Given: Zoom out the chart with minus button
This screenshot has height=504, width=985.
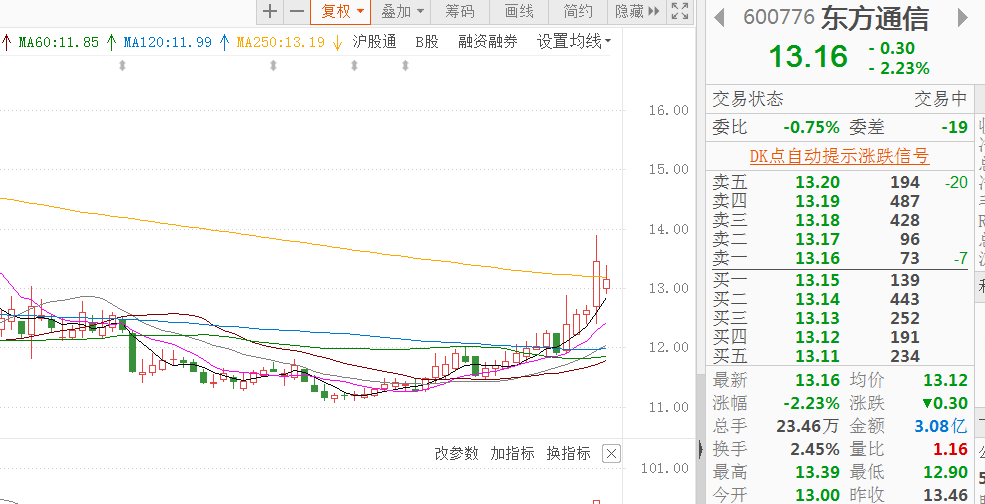Looking at the screenshot, I should 297,11.
